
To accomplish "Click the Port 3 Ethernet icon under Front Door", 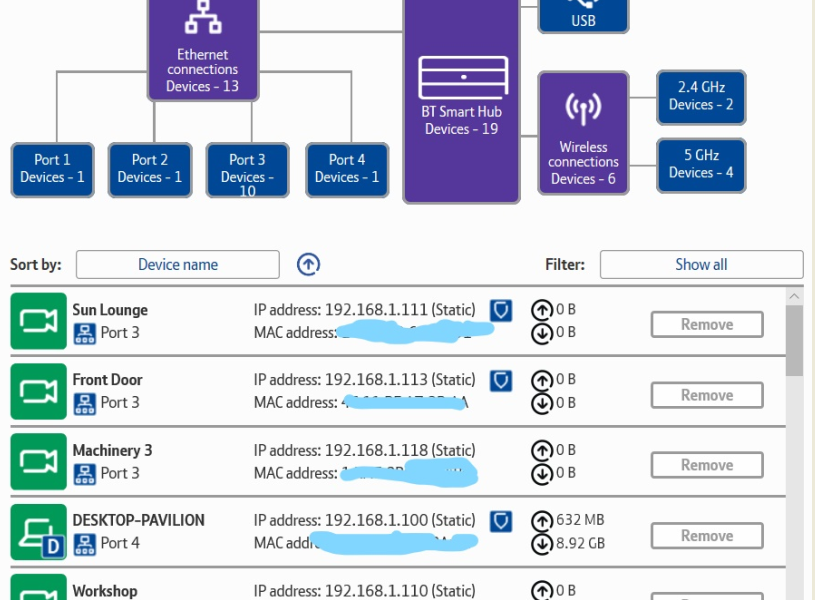I will (x=85, y=403).
